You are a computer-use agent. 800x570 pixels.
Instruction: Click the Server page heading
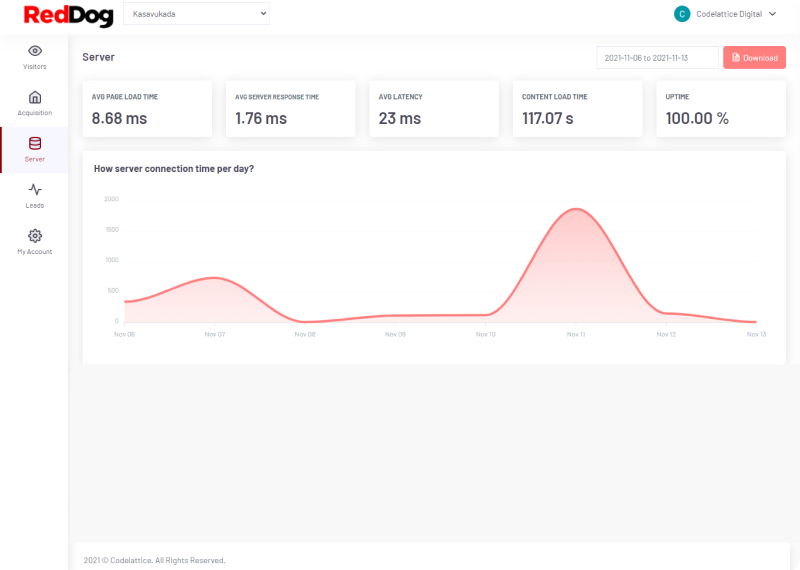98,57
